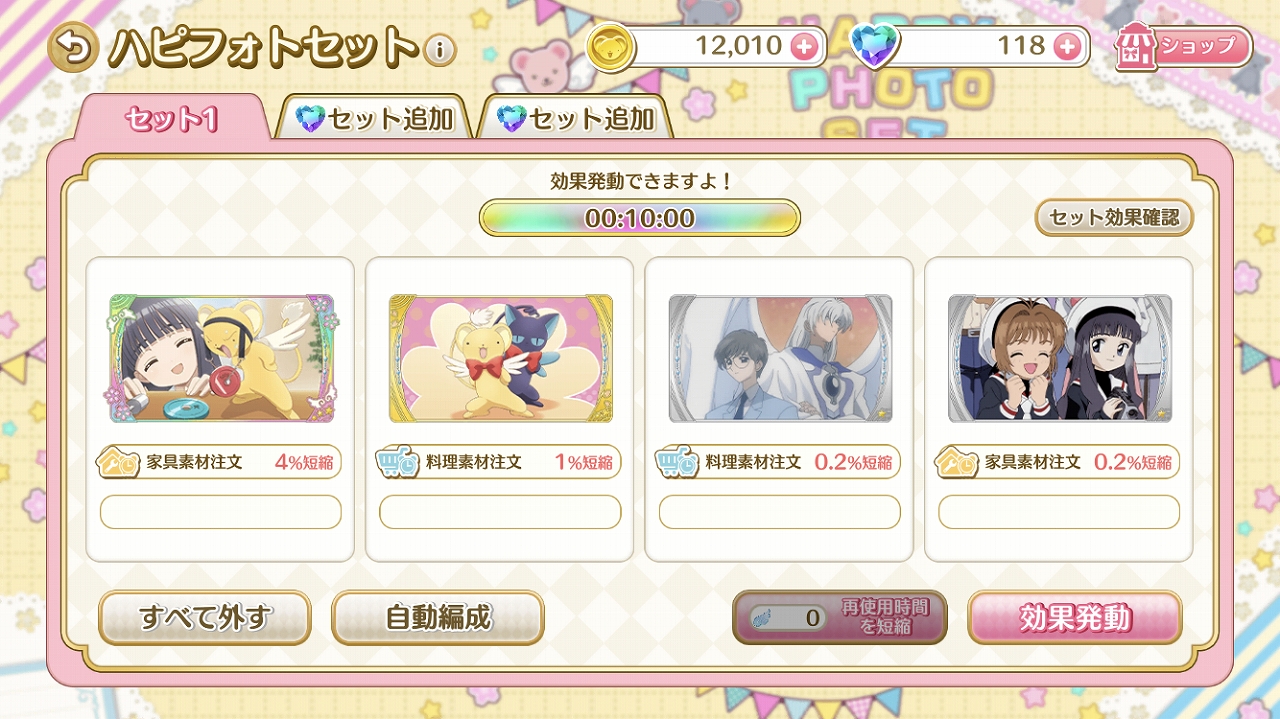Screen dimensions: 1280x719
Task: Click the back arrow icon
Action: click(x=73, y=47)
